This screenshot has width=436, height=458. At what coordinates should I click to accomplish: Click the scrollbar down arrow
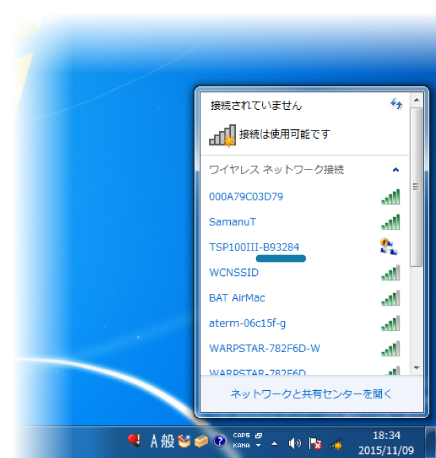[x=416, y=368]
